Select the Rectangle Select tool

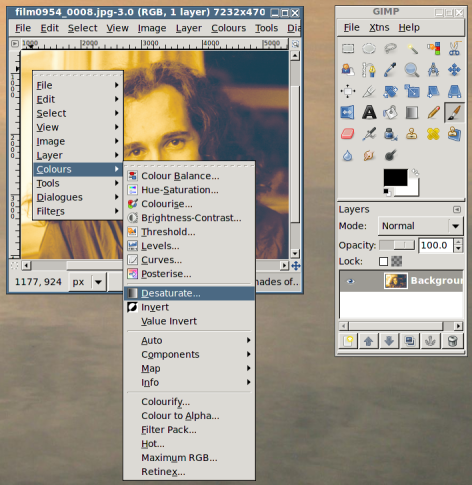348,49
